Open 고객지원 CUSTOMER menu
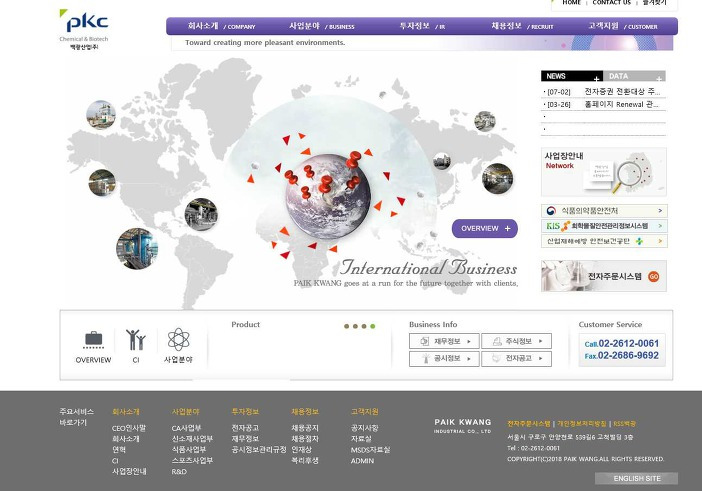The width and height of the screenshot is (702, 491). [x=623, y=26]
